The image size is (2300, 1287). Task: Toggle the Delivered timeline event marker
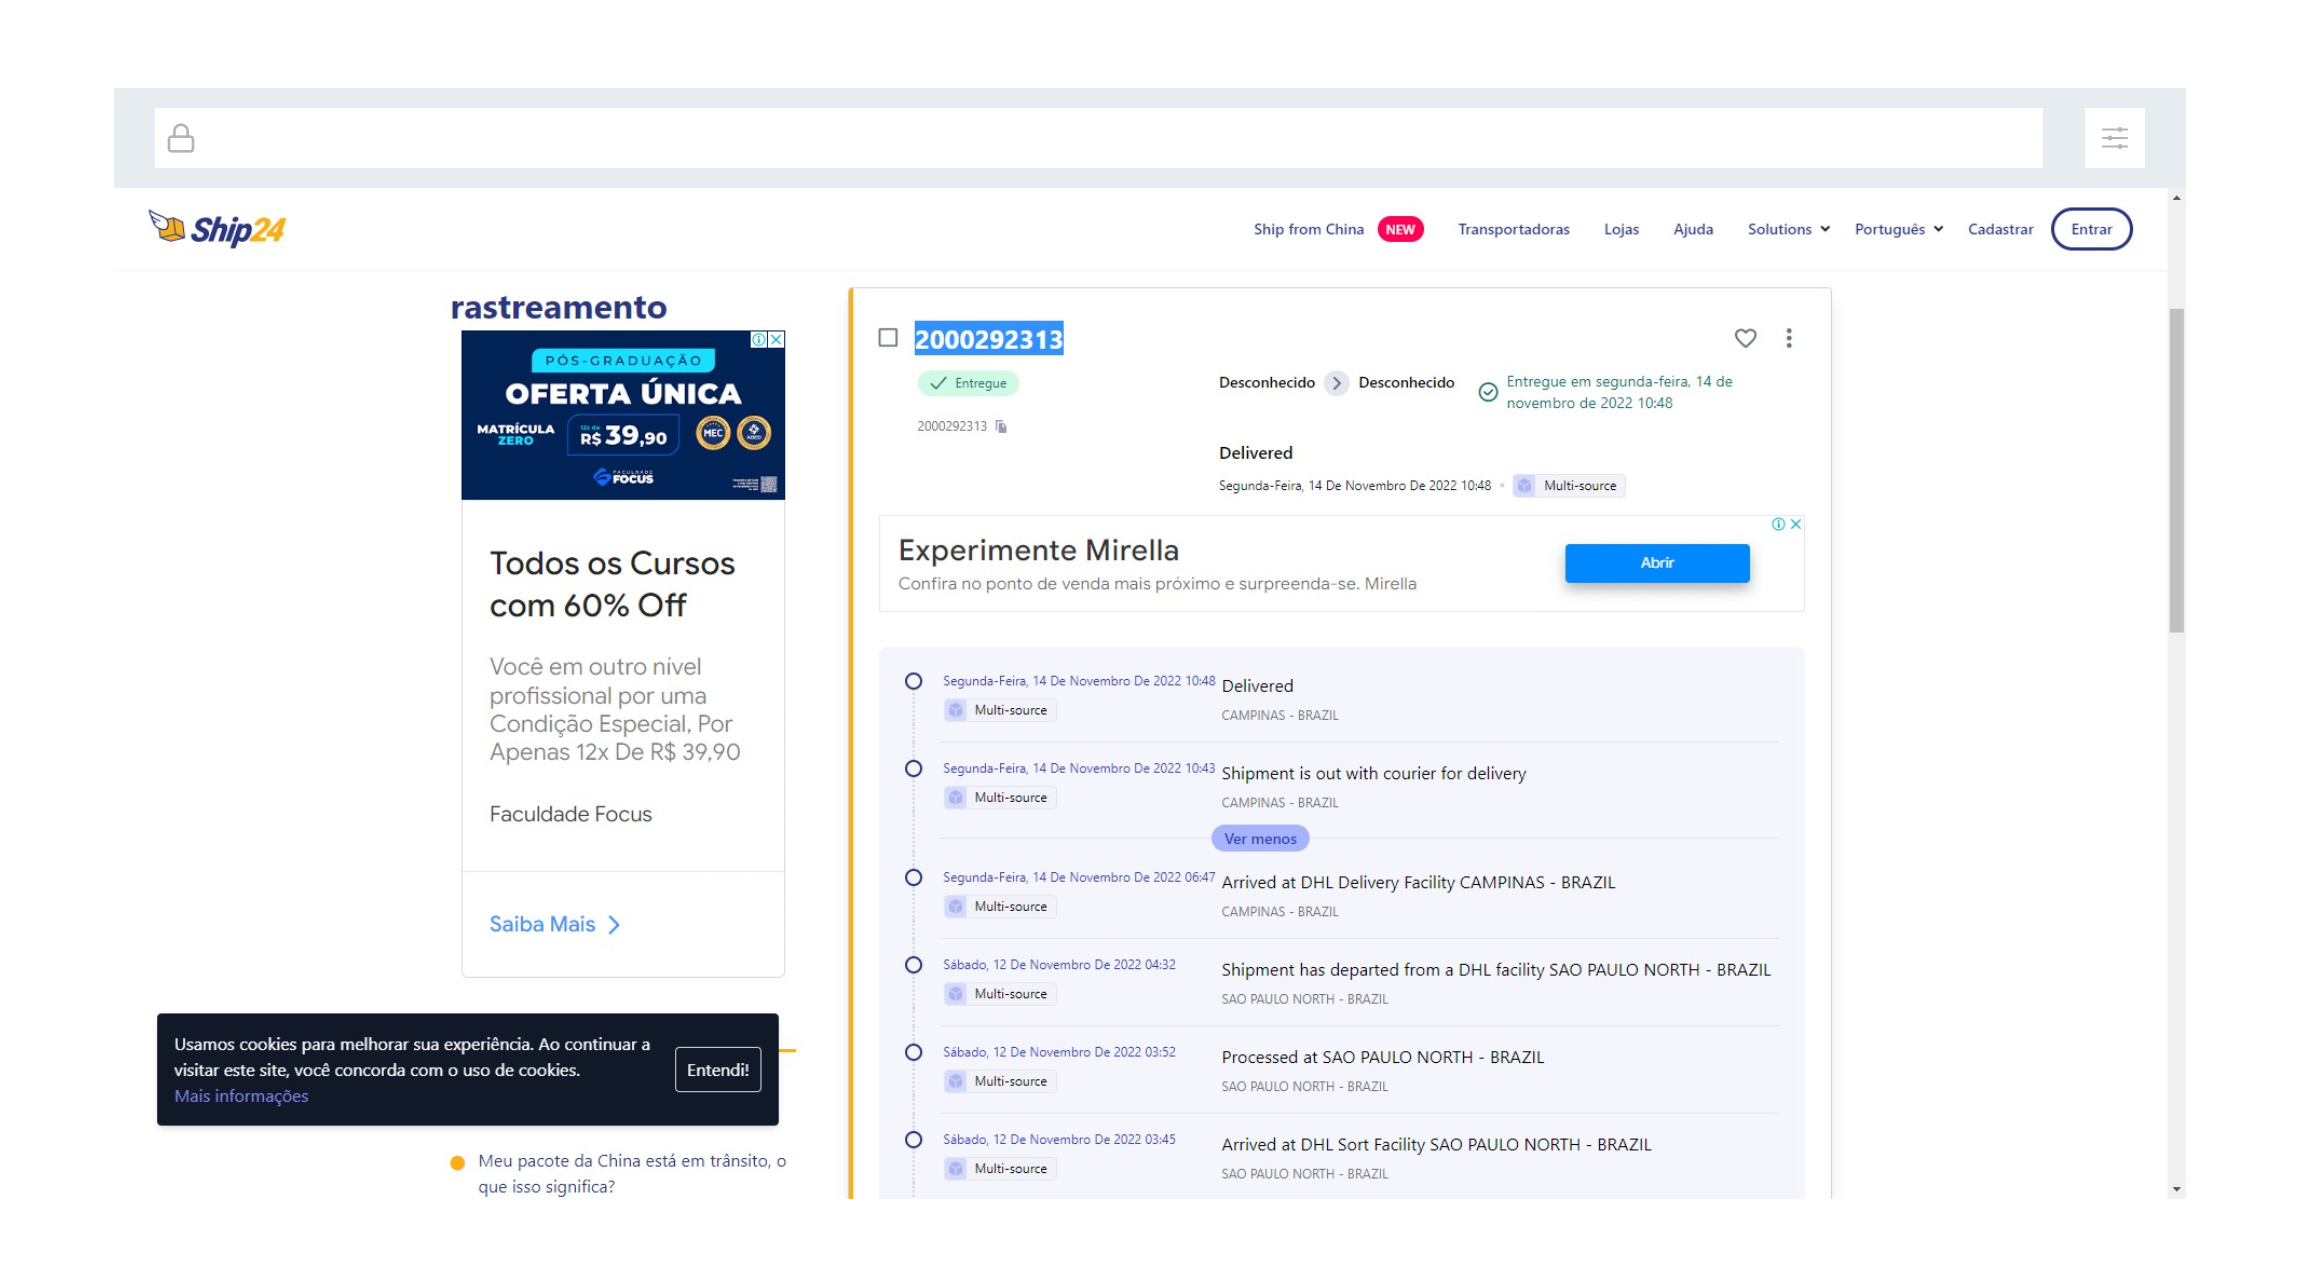(913, 681)
